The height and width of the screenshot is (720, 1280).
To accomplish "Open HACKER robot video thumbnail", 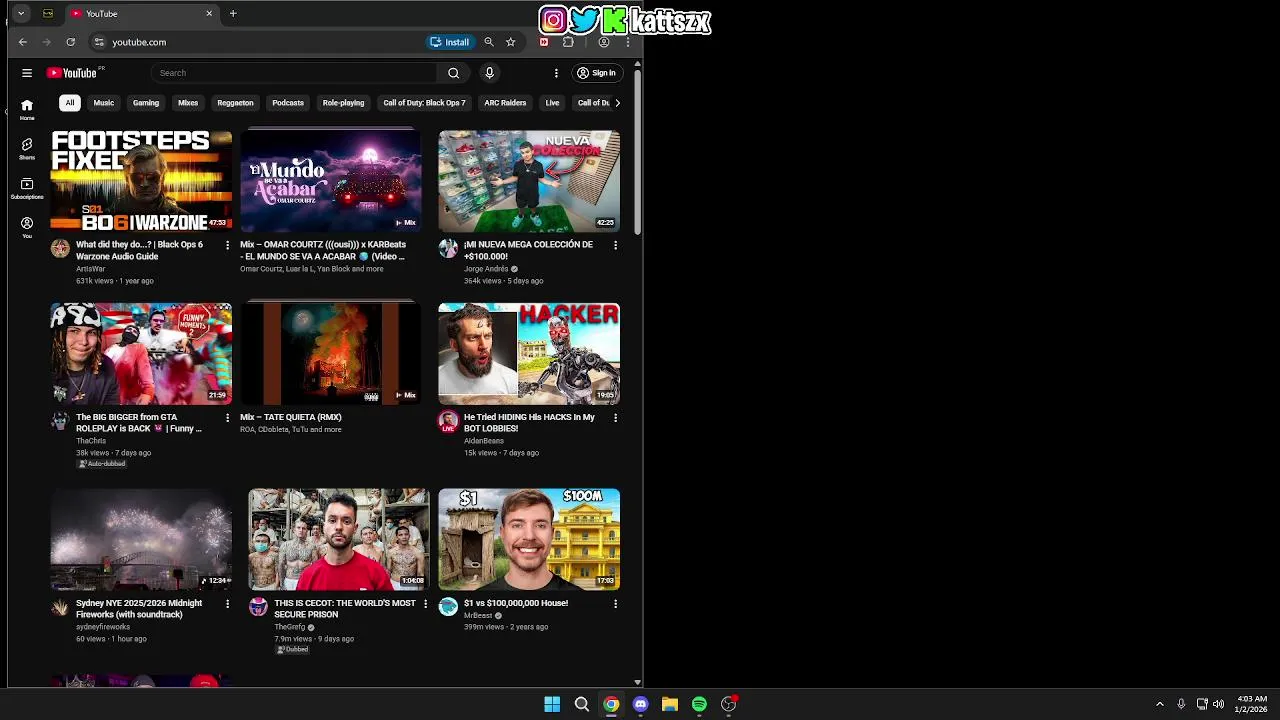I will pyautogui.click(x=529, y=354).
